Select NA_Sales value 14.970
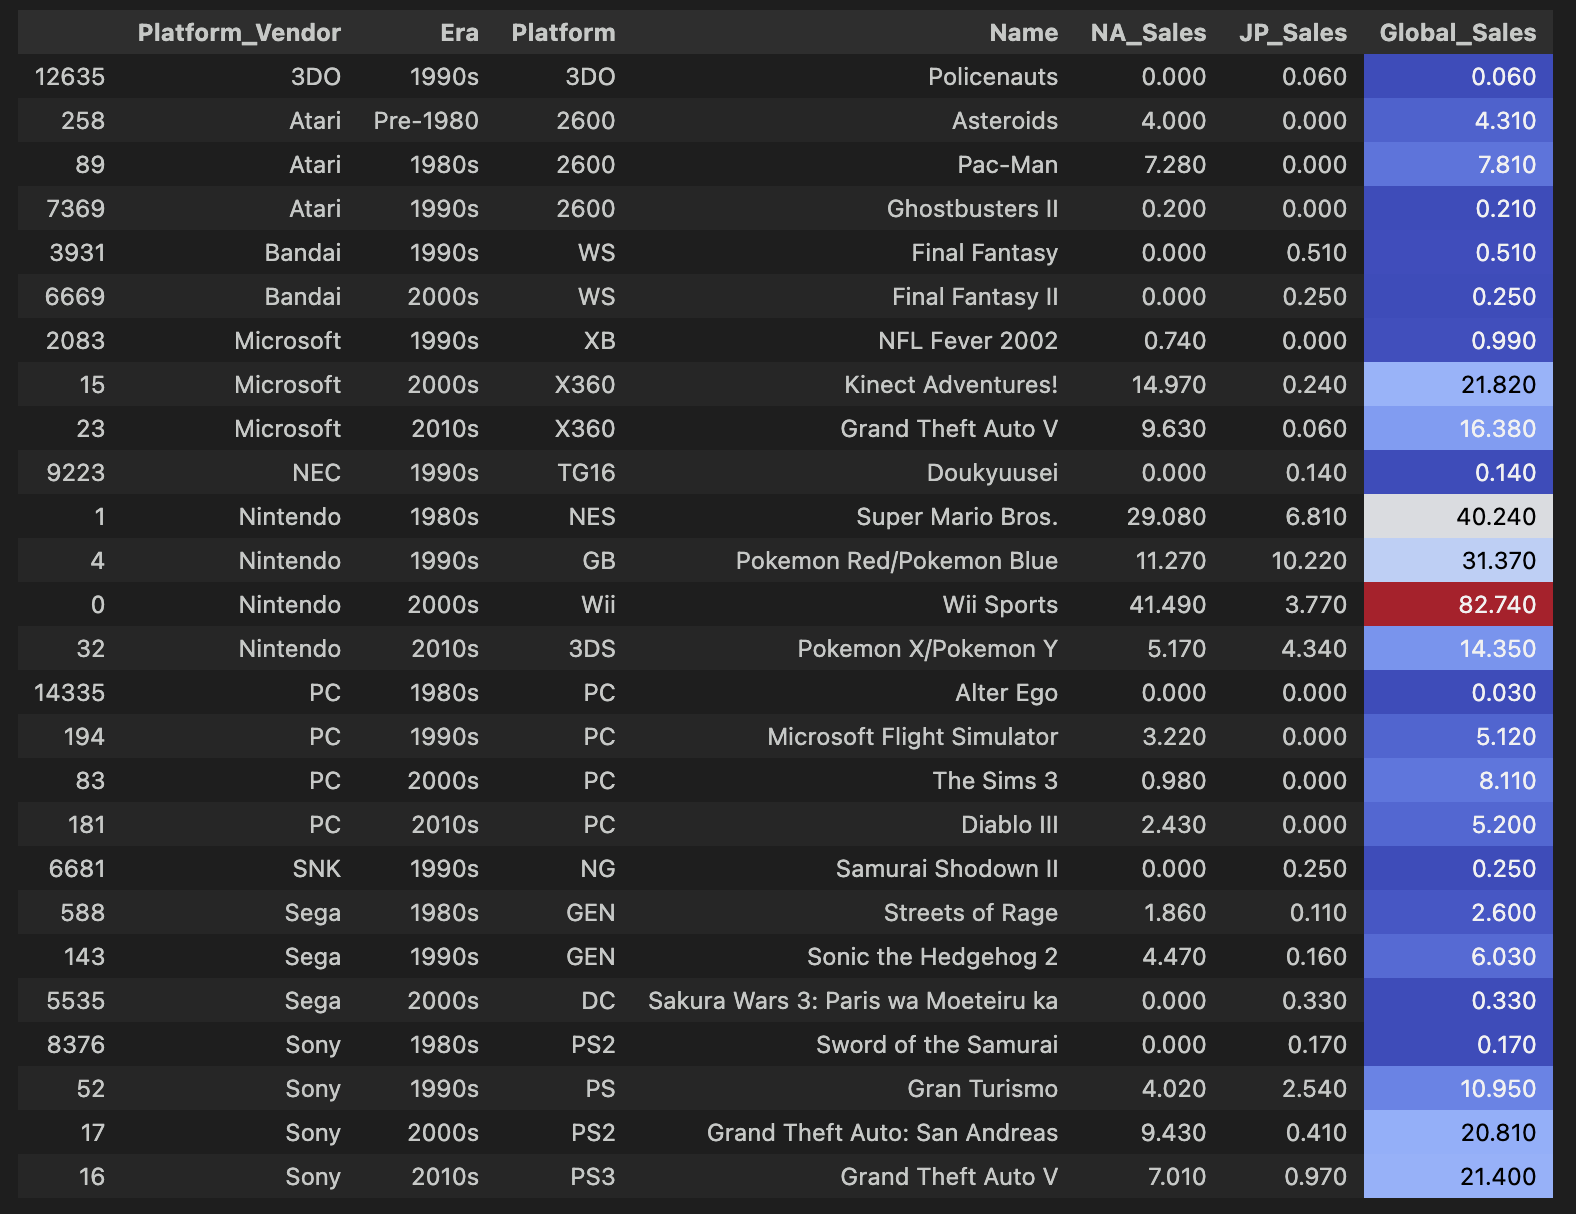Screen dimensions: 1576x1214 tap(1169, 385)
